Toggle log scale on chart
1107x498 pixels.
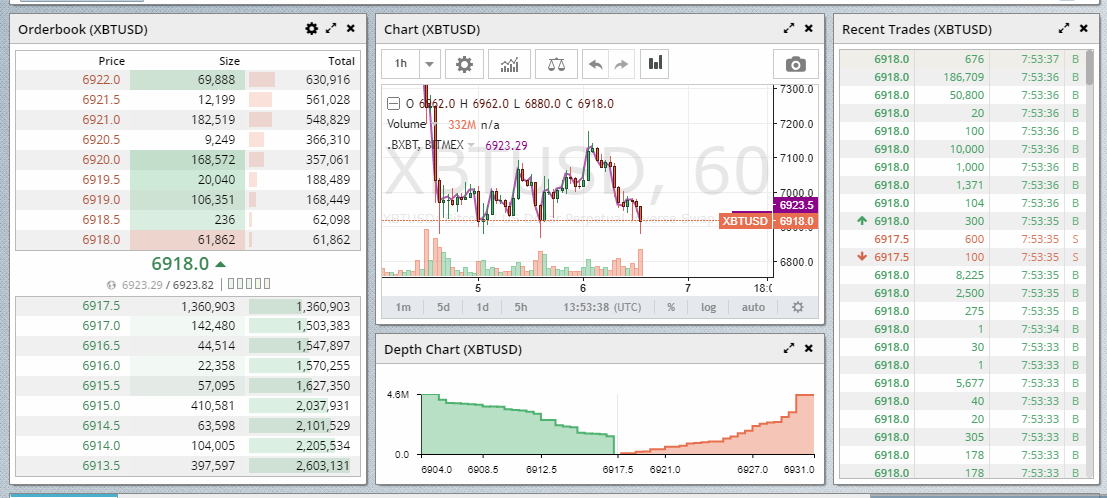click(708, 307)
